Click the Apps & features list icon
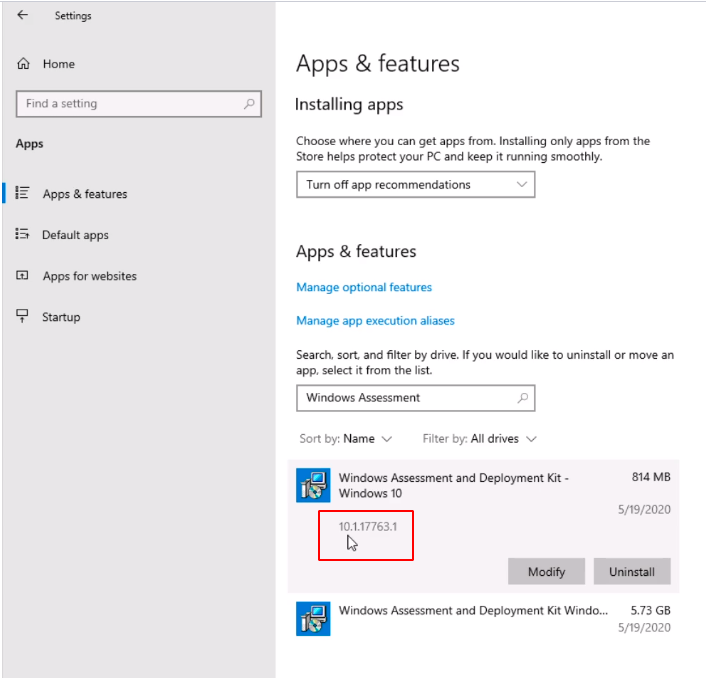This screenshot has width=706, height=678. [23, 194]
